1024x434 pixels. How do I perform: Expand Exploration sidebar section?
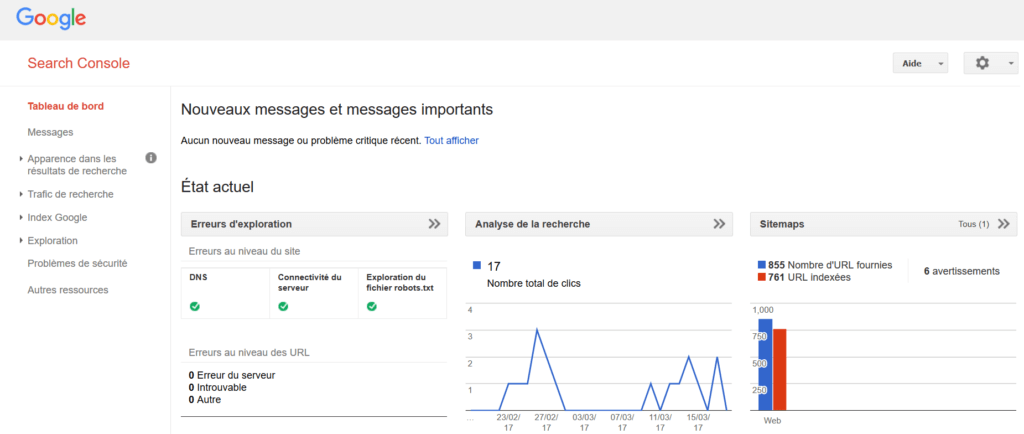[x=52, y=240]
